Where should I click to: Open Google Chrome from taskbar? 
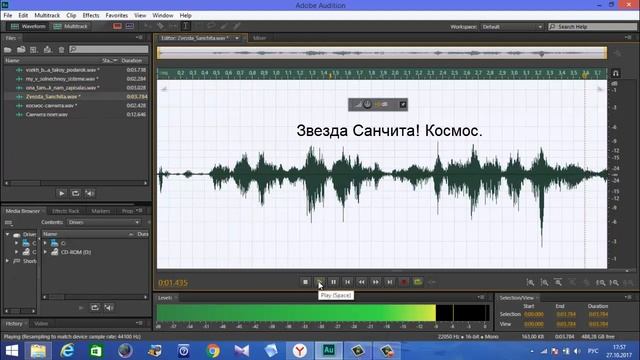pyautogui.click(x=213, y=351)
